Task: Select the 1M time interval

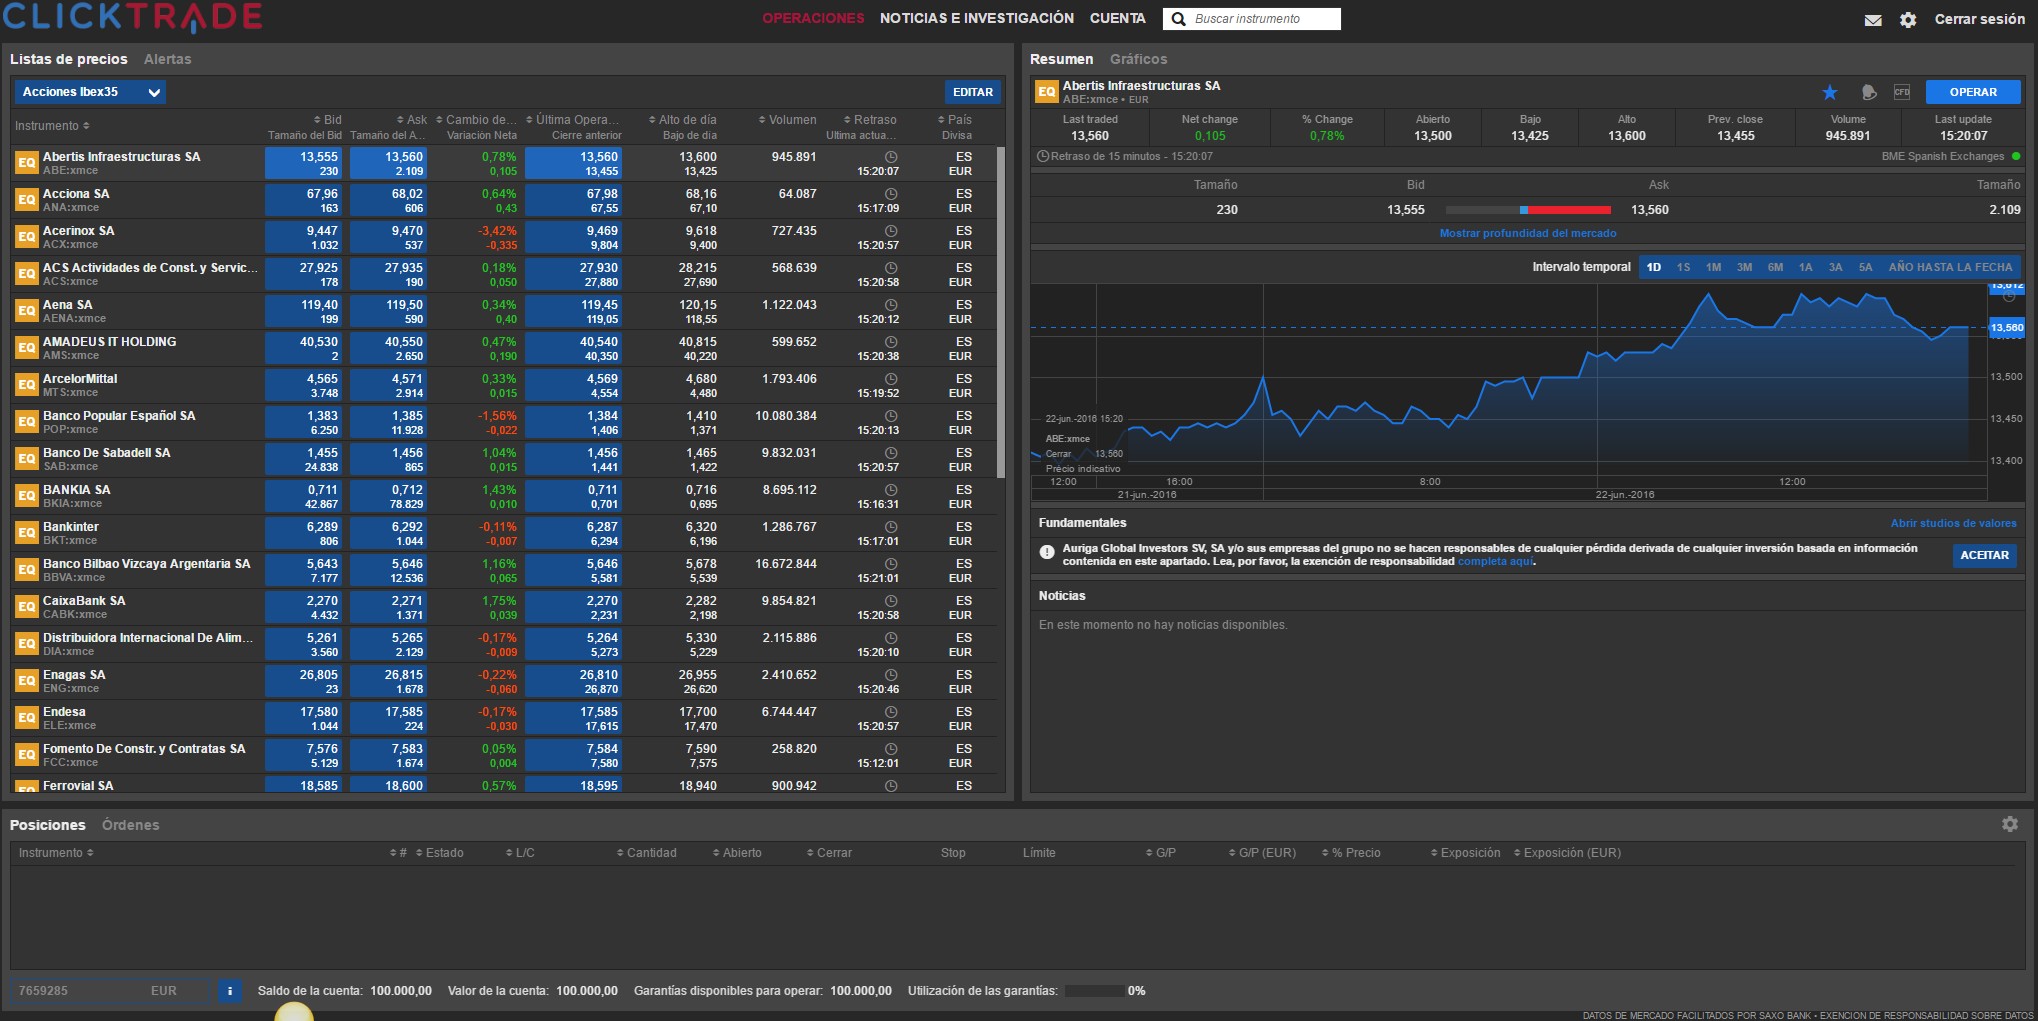Action: pyautogui.click(x=1714, y=267)
